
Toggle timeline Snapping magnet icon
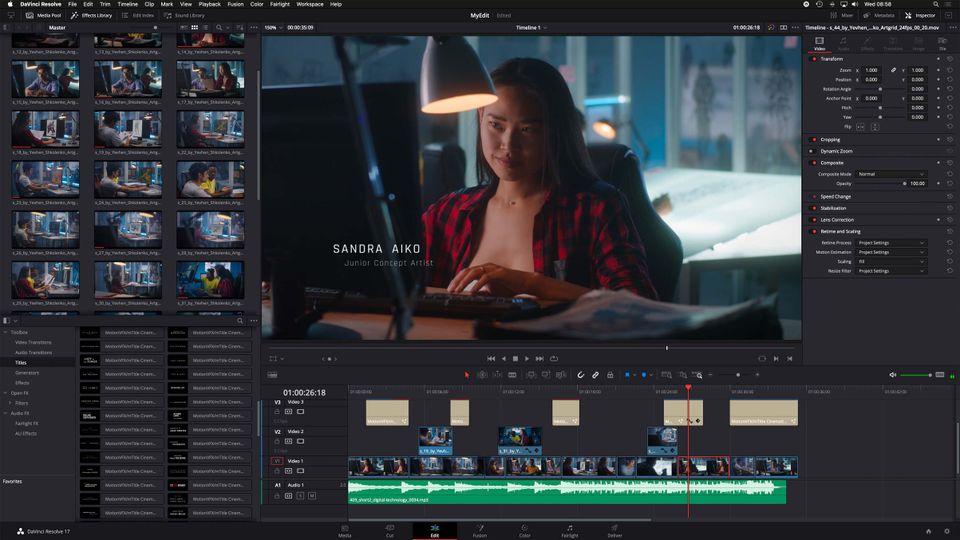click(x=580, y=375)
